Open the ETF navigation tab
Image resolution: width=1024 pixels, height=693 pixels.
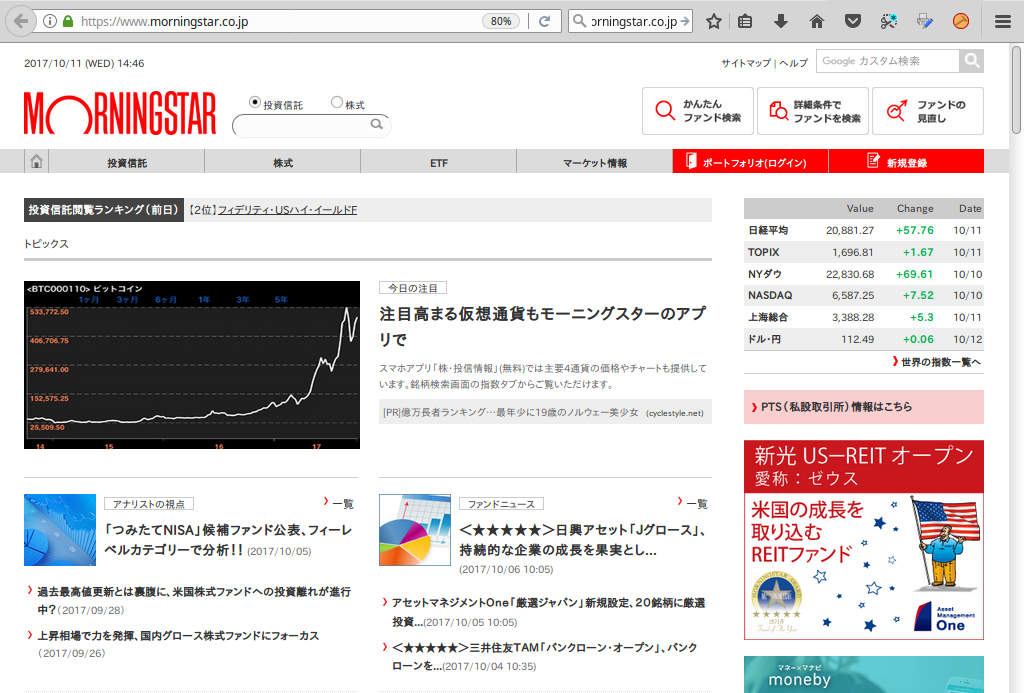439,162
